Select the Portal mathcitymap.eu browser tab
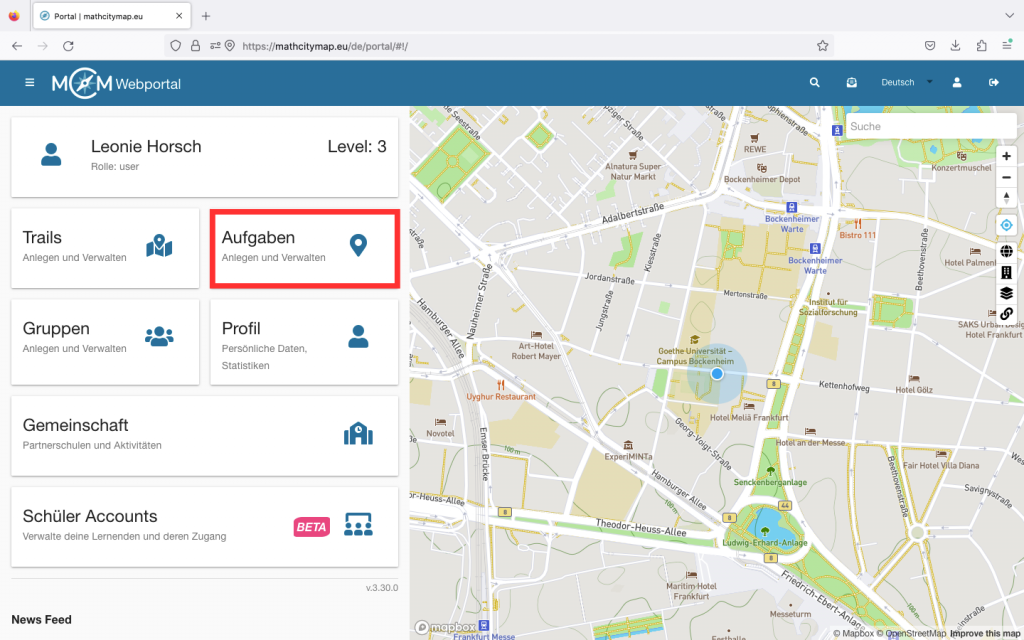Screen dimensions: 1024x640 108,16
